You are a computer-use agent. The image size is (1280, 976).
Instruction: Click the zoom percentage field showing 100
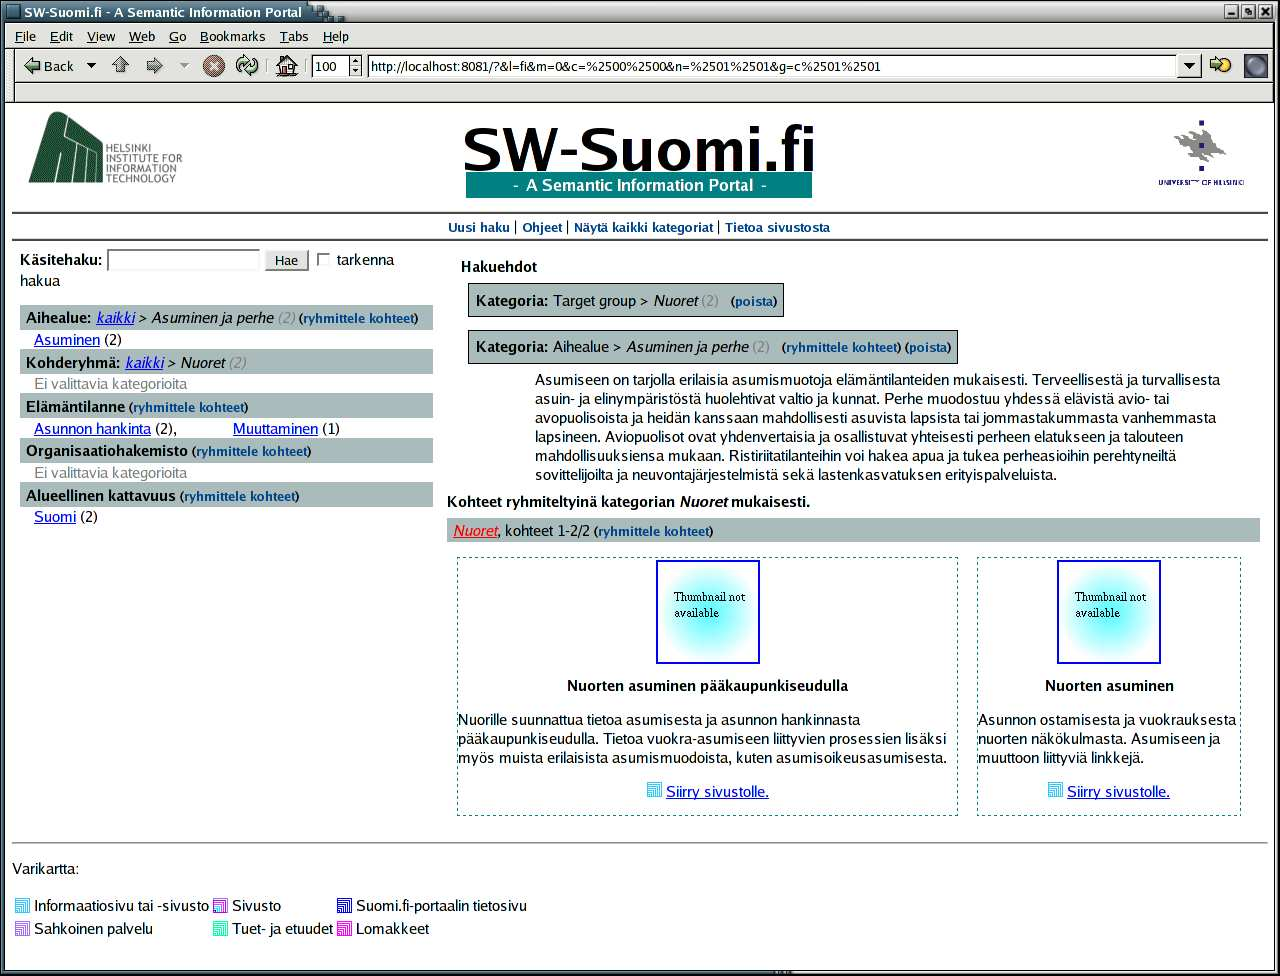click(x=330, y=66)
